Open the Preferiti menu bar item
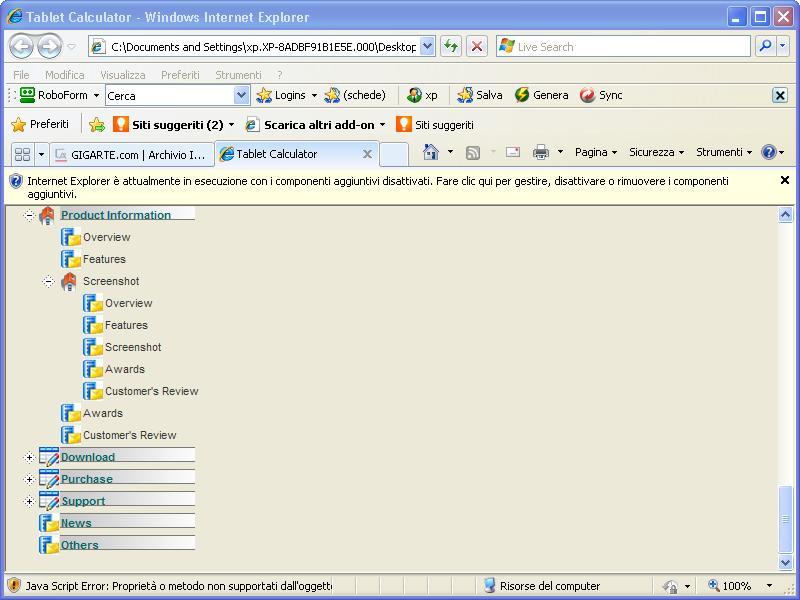 180,75
